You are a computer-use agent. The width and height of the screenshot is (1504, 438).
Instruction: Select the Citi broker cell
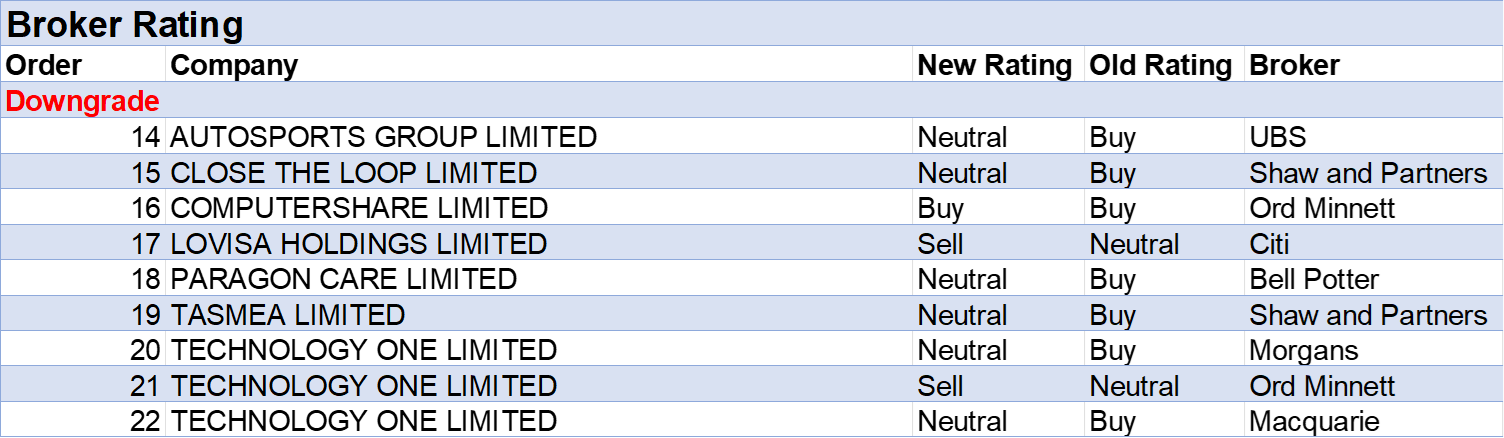tap(1269, 244)
